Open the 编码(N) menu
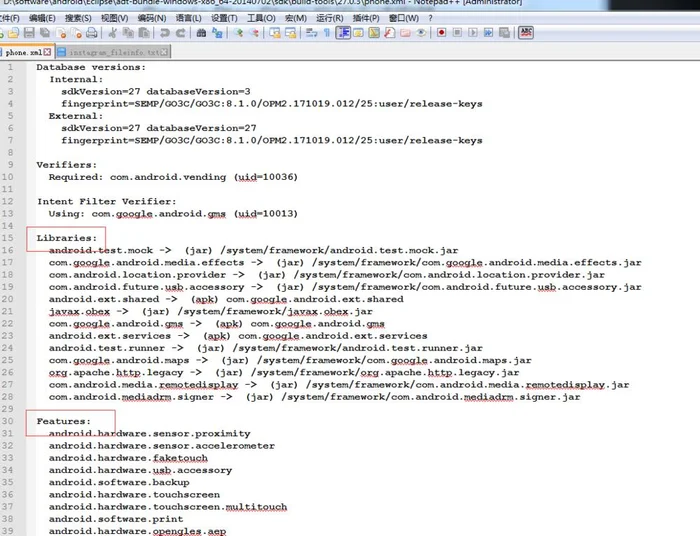700x536 pixels. [x=152, y=18]
